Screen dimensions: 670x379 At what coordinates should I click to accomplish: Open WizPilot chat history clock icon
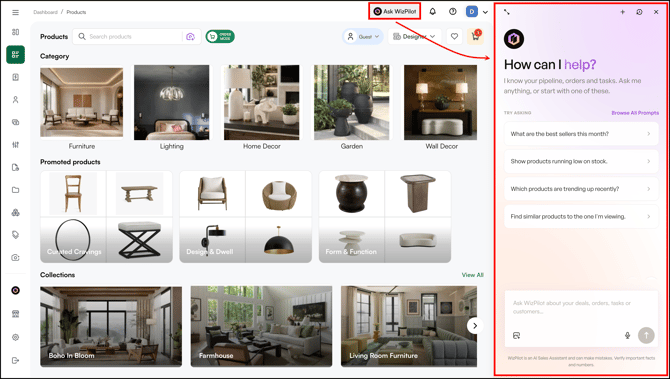tap(639, 12)
